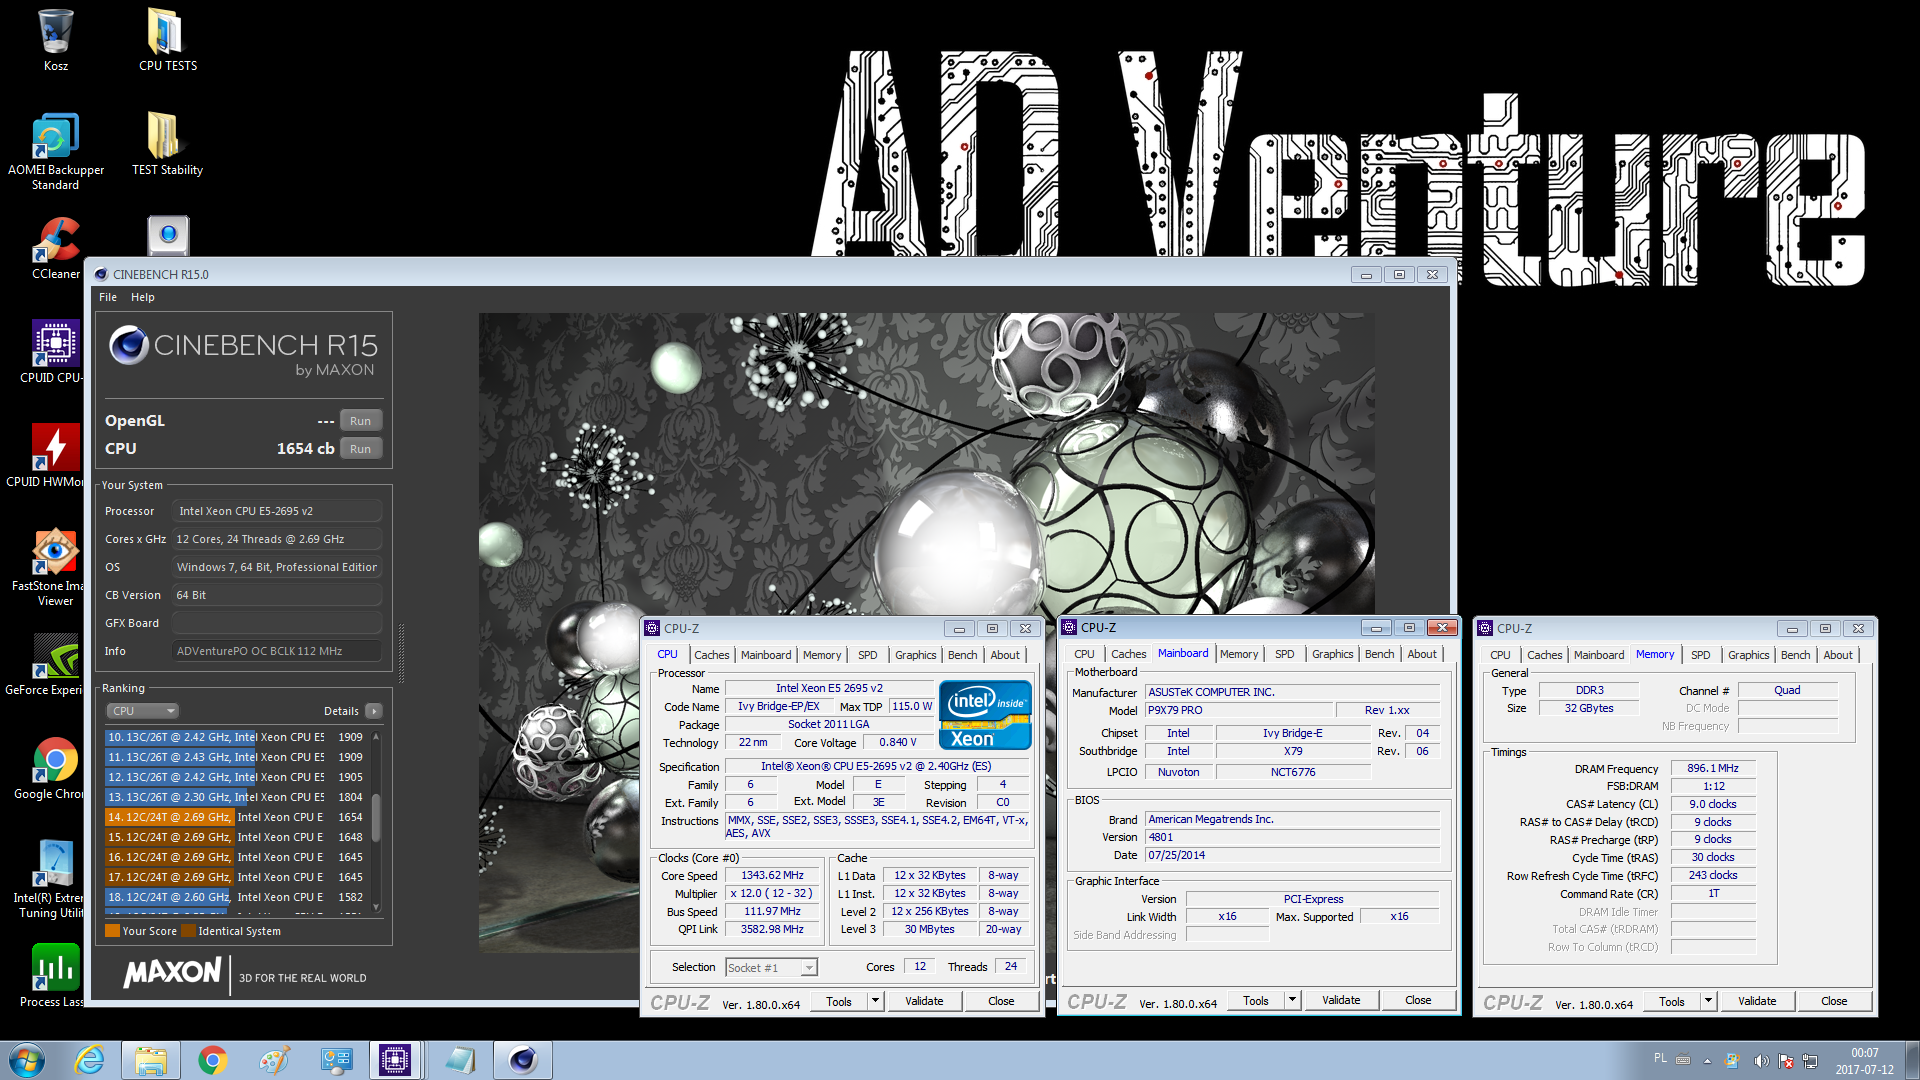Click the Info field ADVenturePO text
This screenshot has height=1080, width=1920.
click(x=277, y=651)
